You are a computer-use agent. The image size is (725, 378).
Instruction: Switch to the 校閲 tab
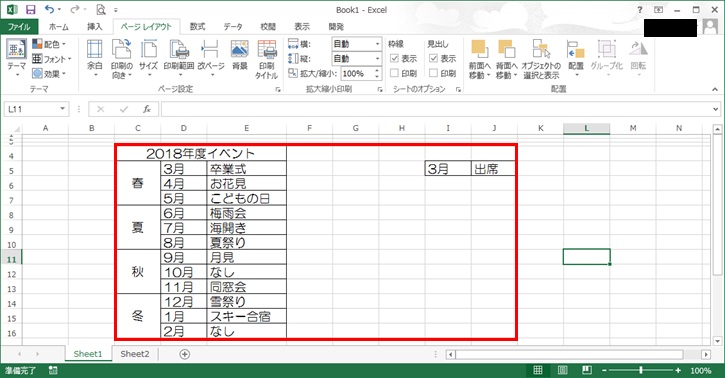click(268, 27)
